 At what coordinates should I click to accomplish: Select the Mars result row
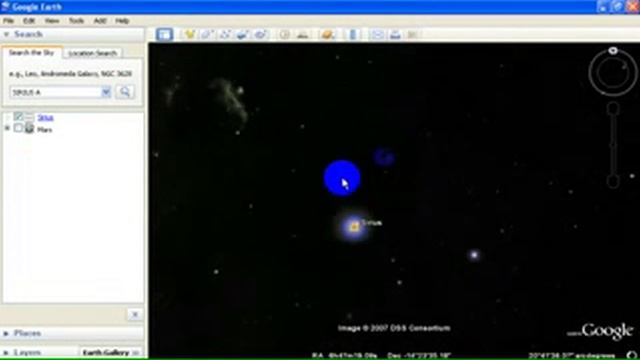tap(44, 130)
